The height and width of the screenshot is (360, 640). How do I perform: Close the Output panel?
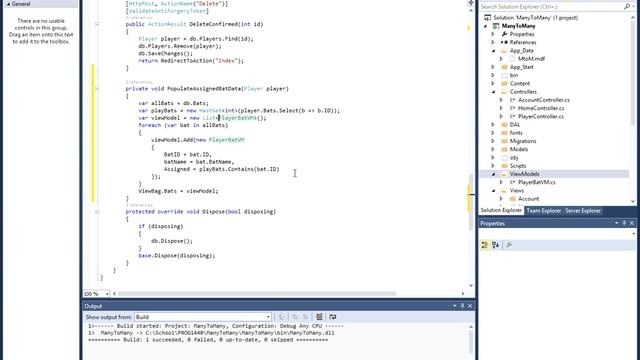[x=470, y=306]
